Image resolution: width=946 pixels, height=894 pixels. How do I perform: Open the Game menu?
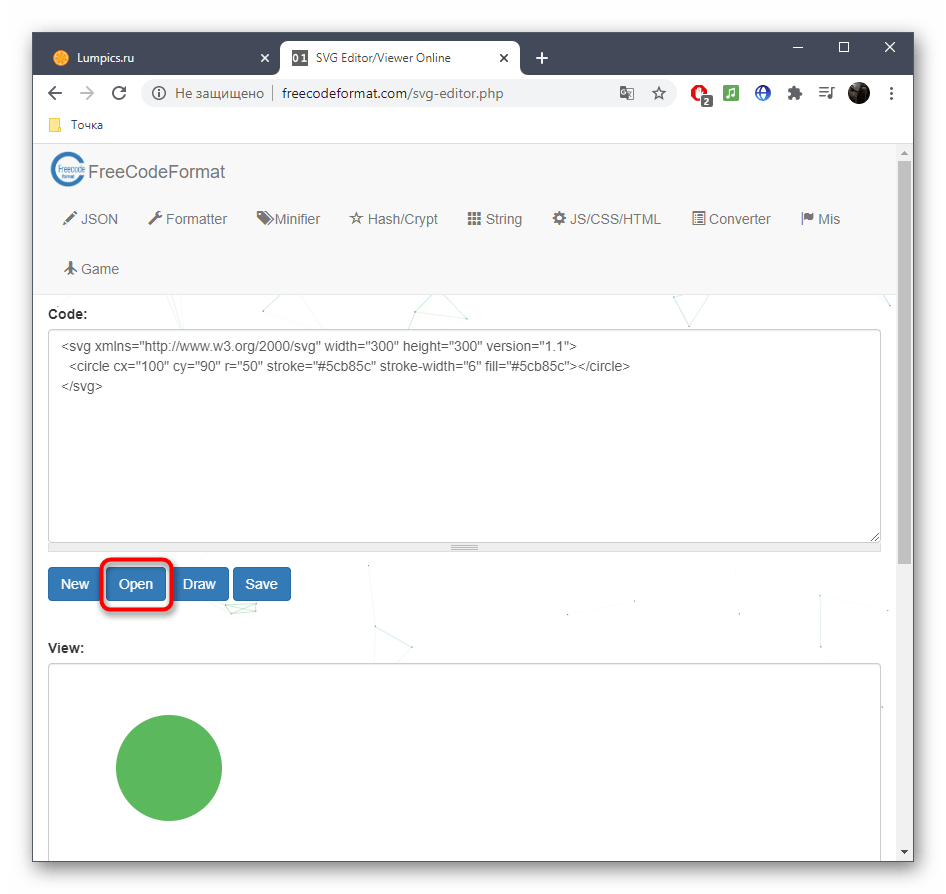(x=91, y=268)
